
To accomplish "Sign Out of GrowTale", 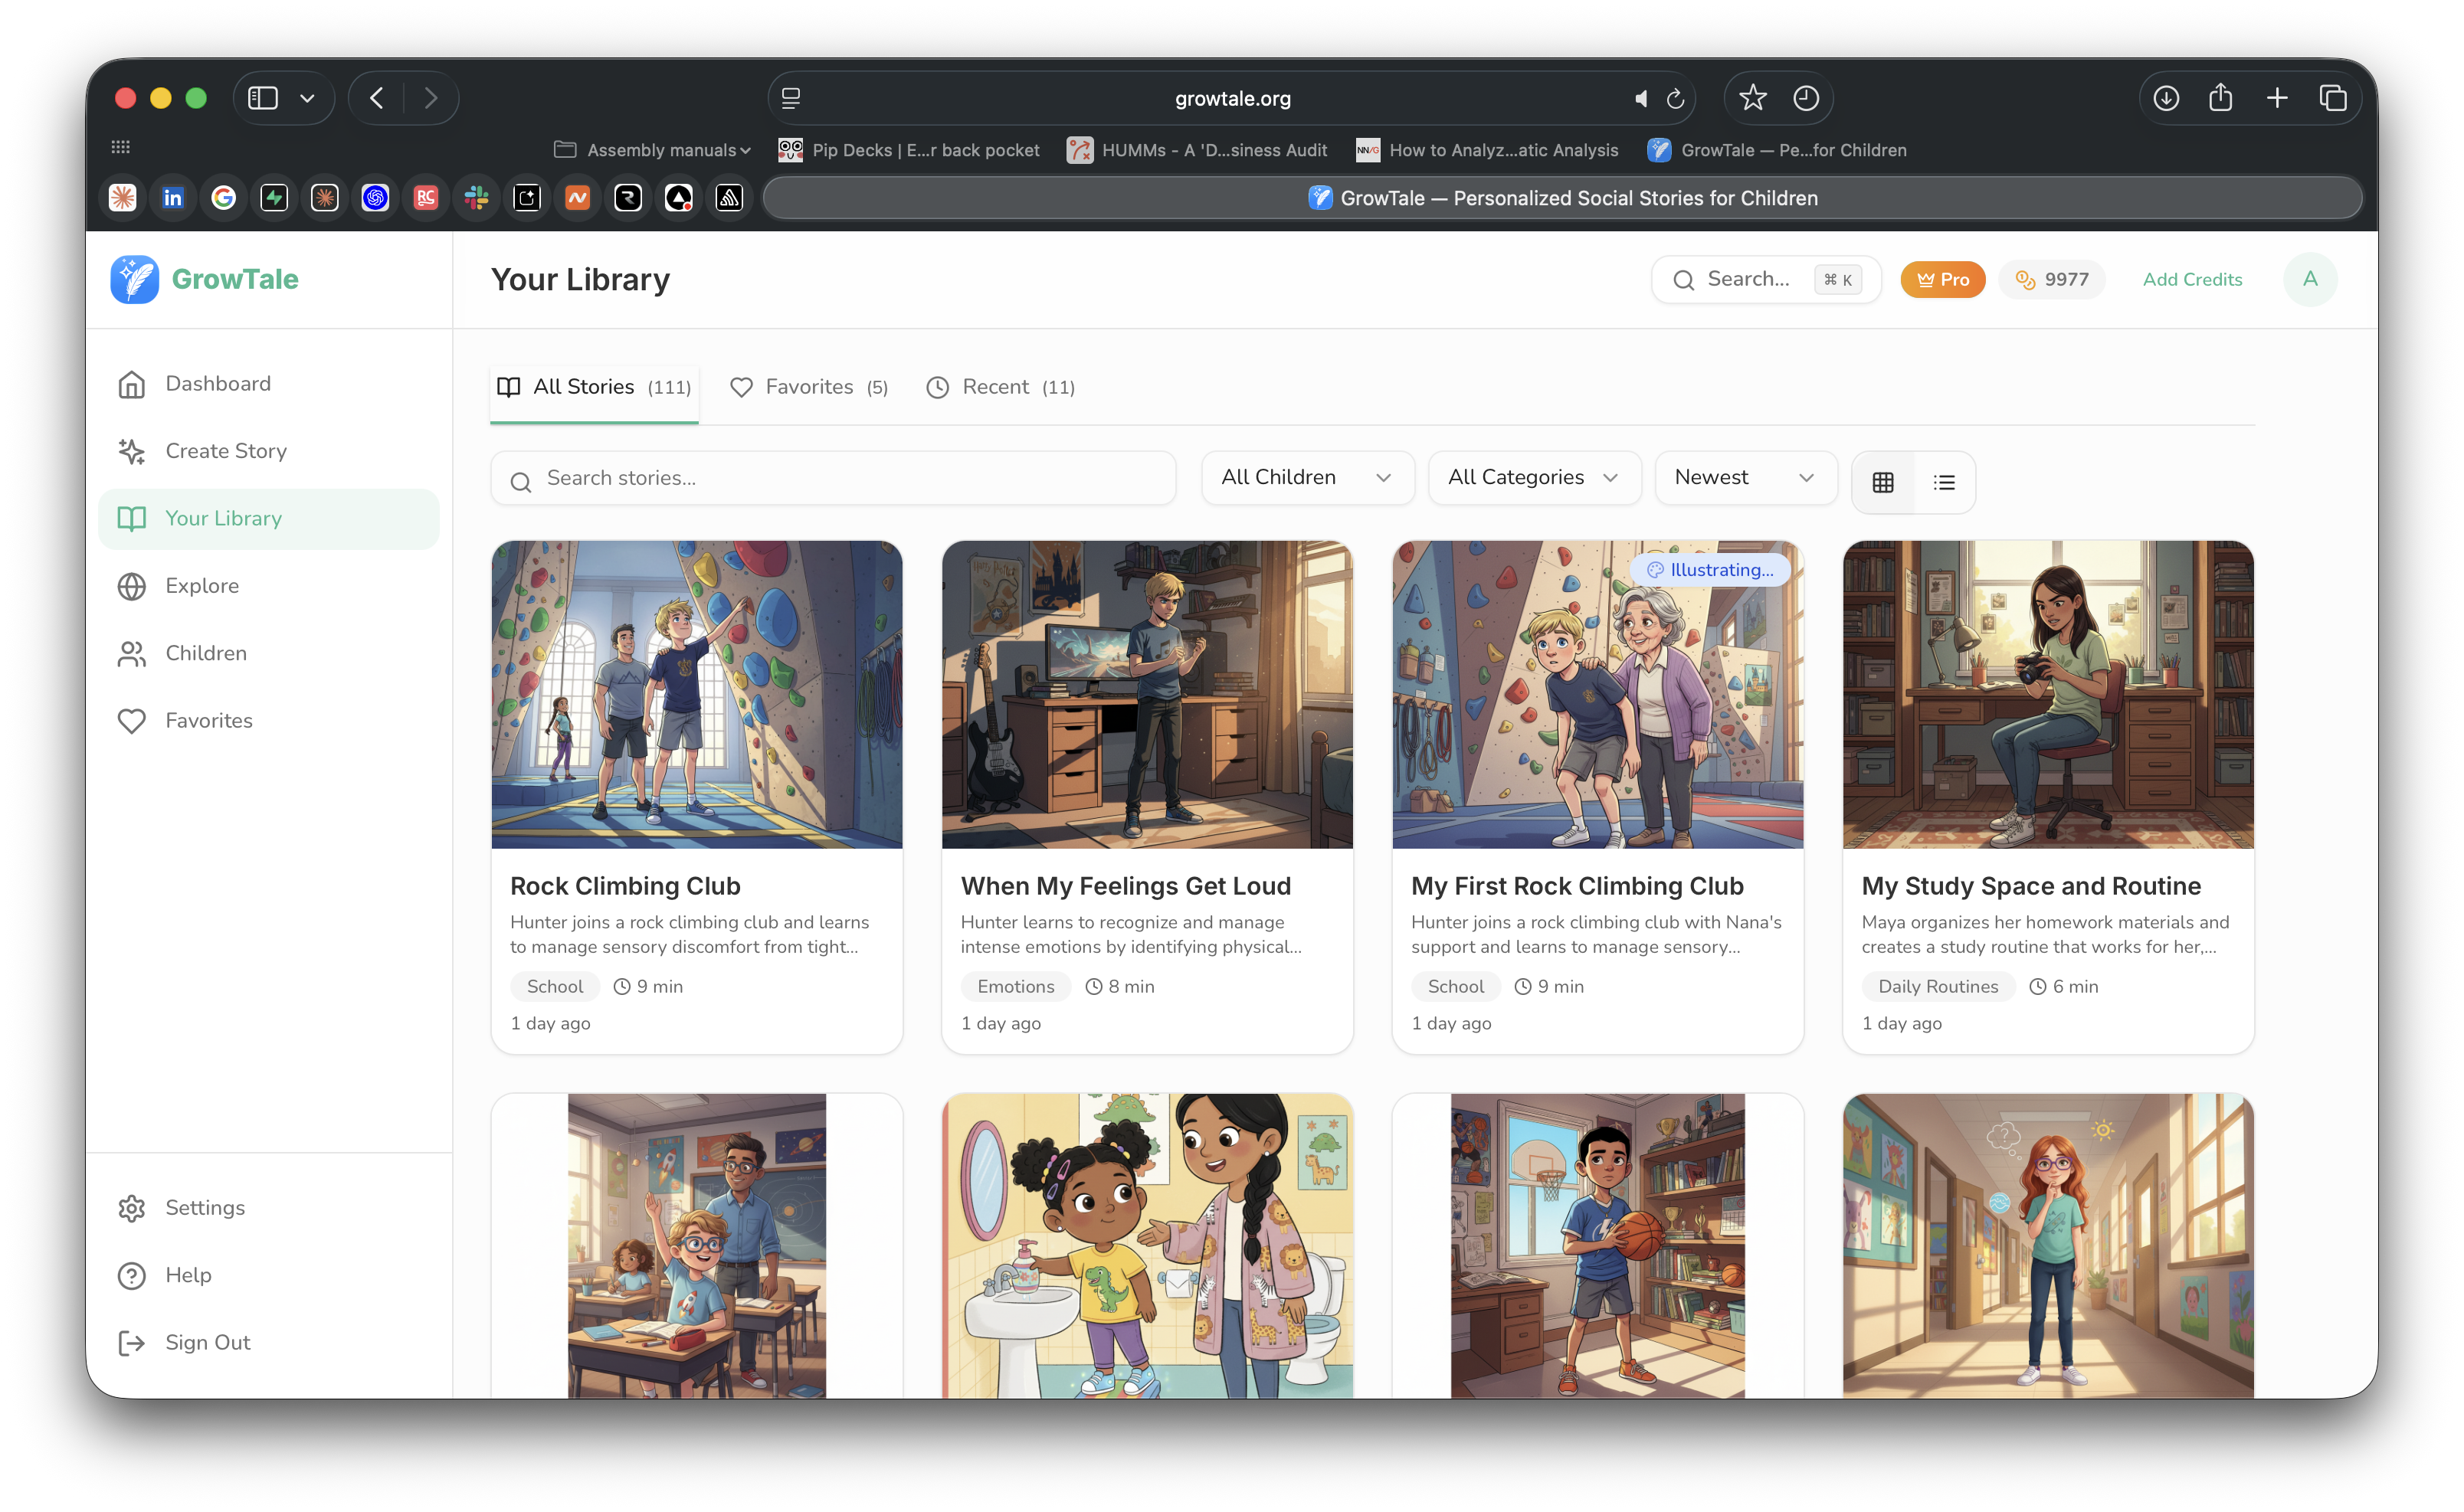I will [x=207, y=1342].
